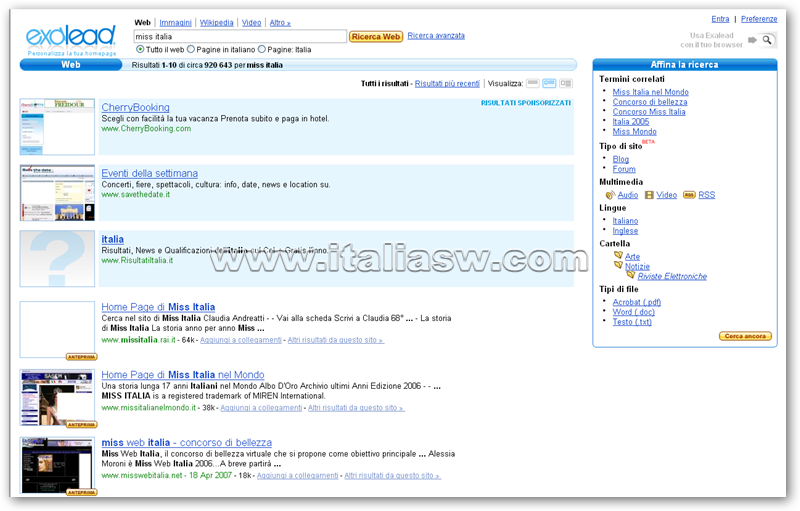Open the italia sponsored result title
Screen dimensions: 800x511
click(x=112, y=239)
